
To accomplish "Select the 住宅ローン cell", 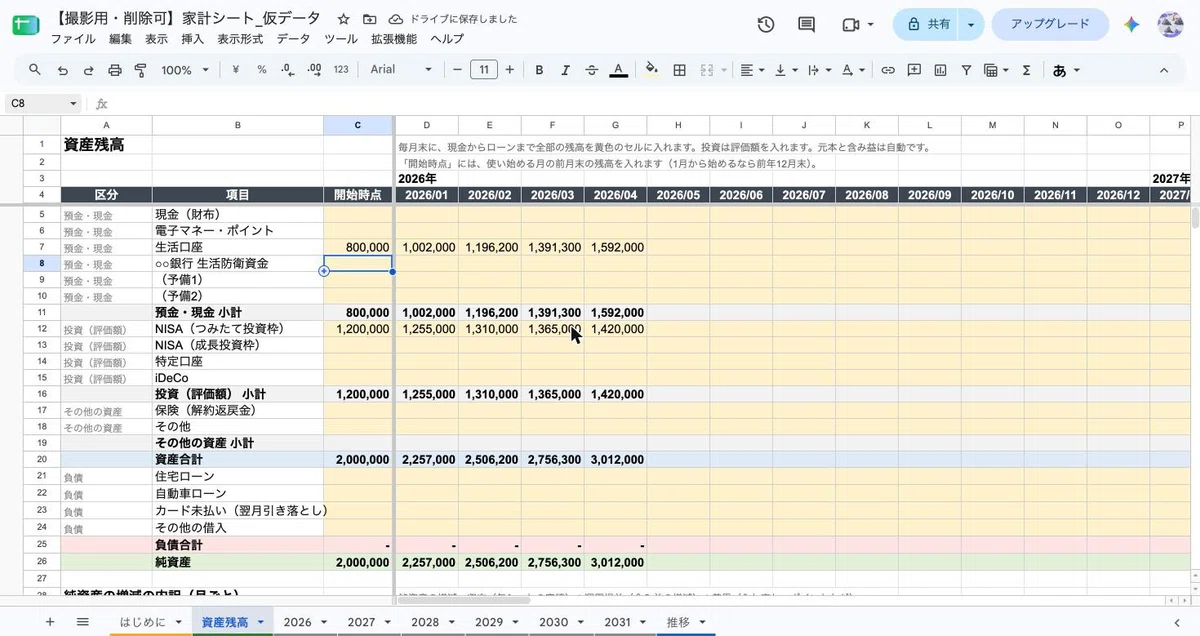I will pyautogui.click(x=238, y=477).
